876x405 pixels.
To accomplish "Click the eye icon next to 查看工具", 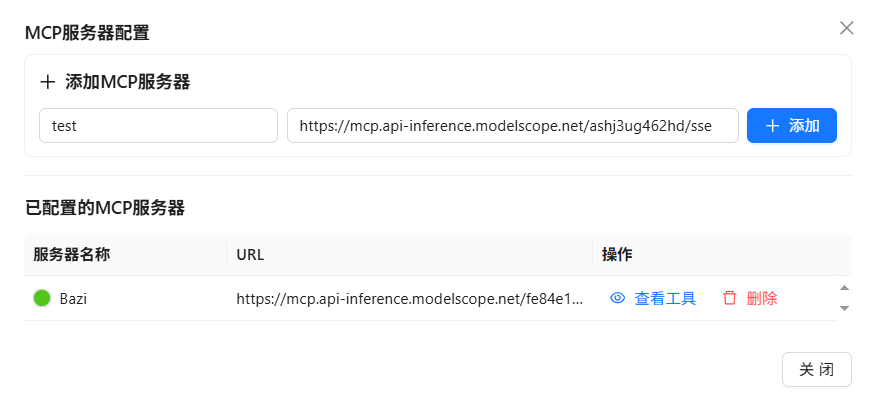I will coord(618,298).
